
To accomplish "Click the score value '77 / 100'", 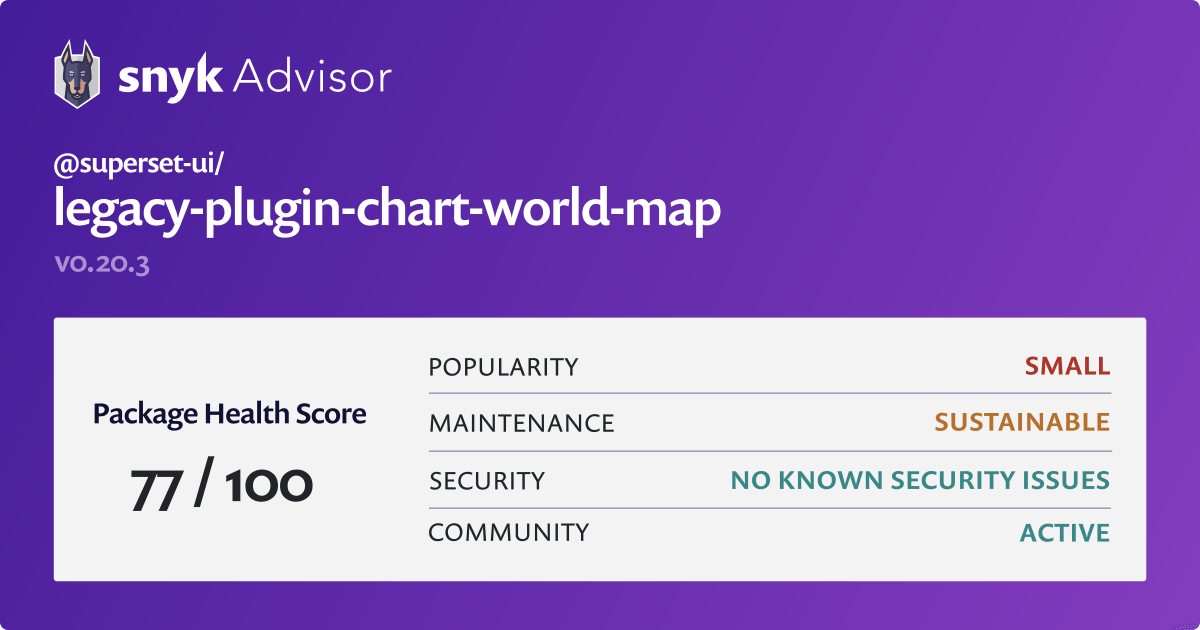I will pos(222,485).
